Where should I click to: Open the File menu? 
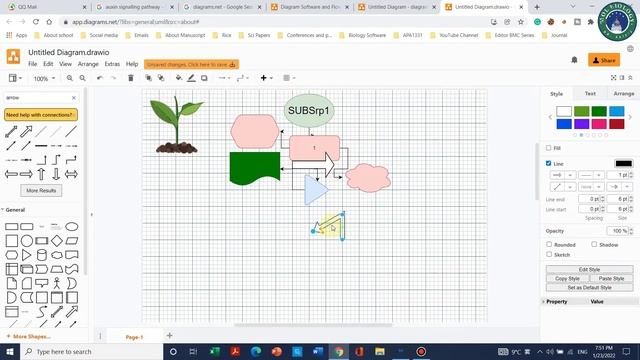(x=33, y=64)
